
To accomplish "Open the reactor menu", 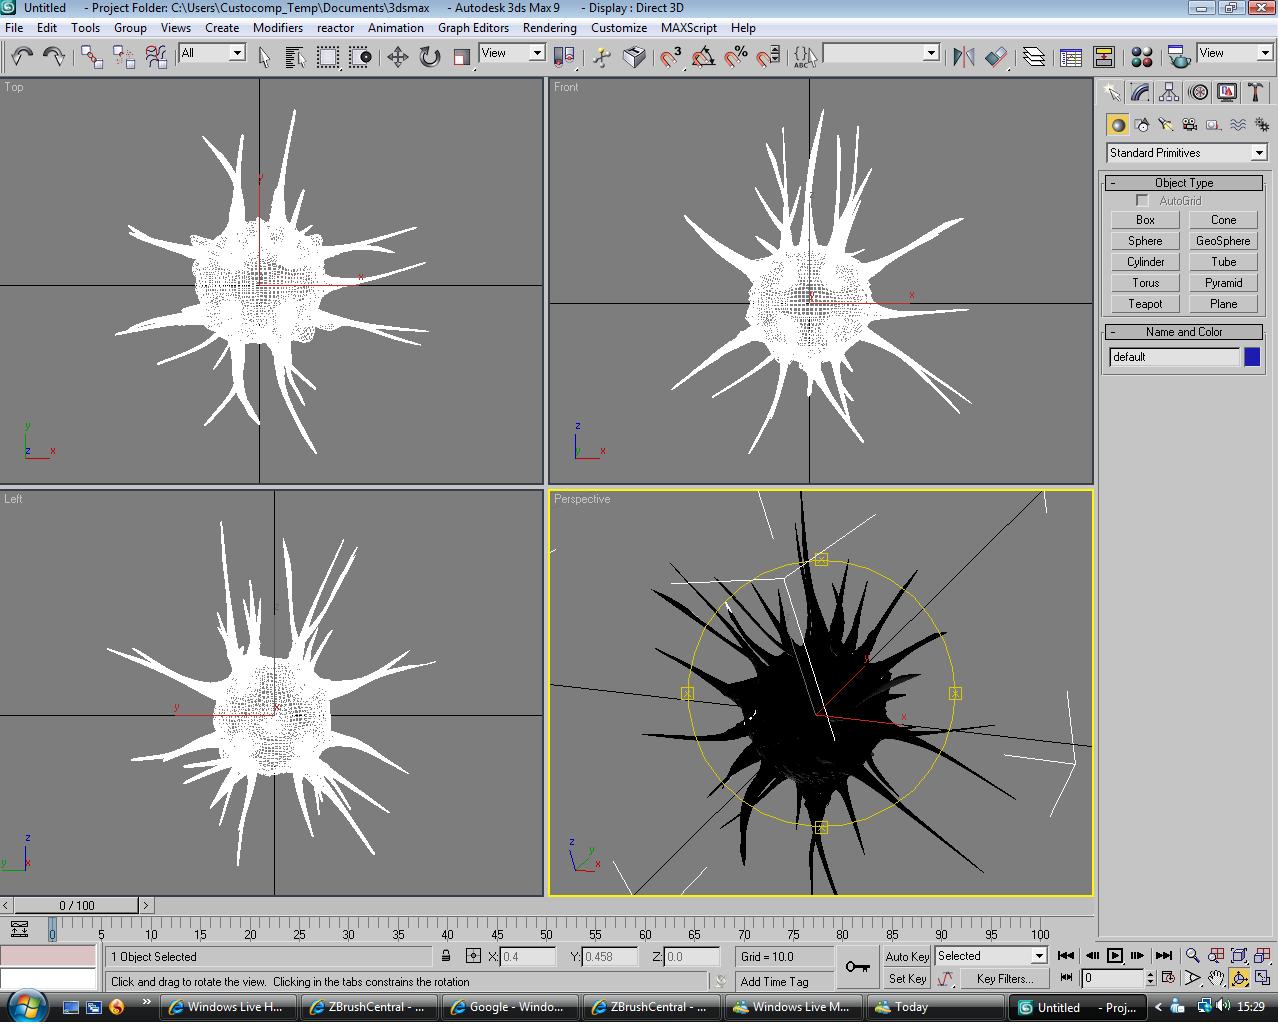I will click(336, 28).
